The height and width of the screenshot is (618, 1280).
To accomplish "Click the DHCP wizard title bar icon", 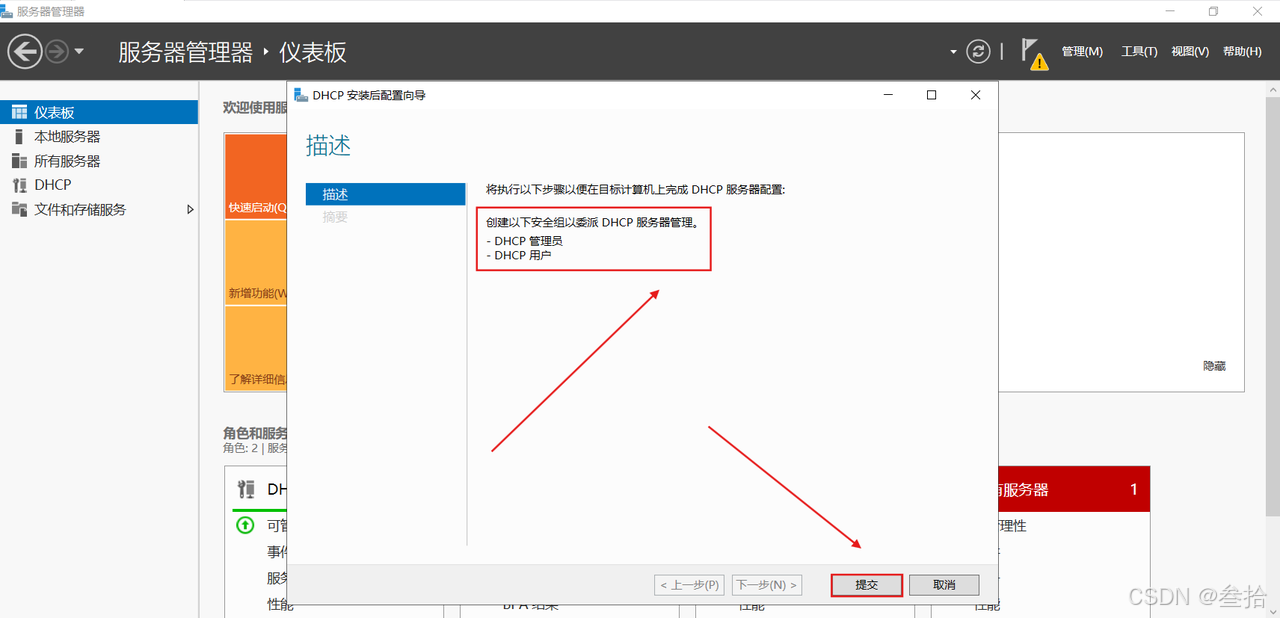I will [x=301, y=95].
